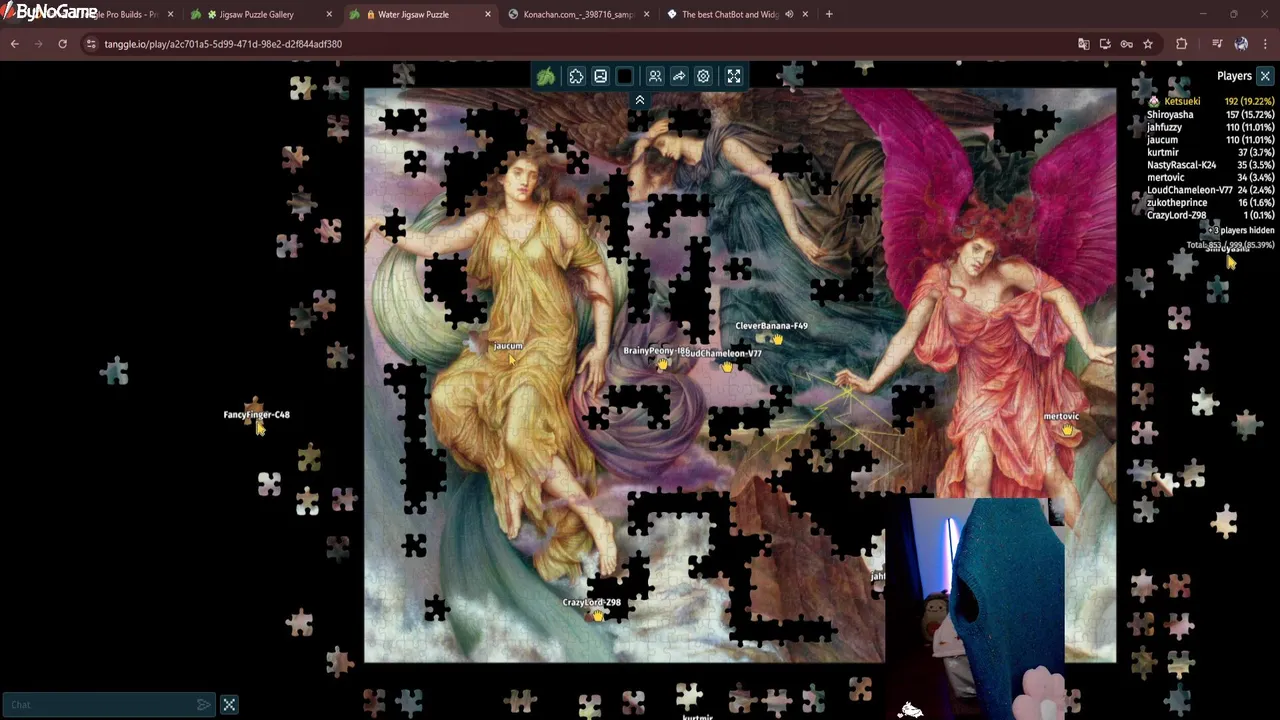
Task: Bookmark this page with the star icon
Action: [1148, 44]
